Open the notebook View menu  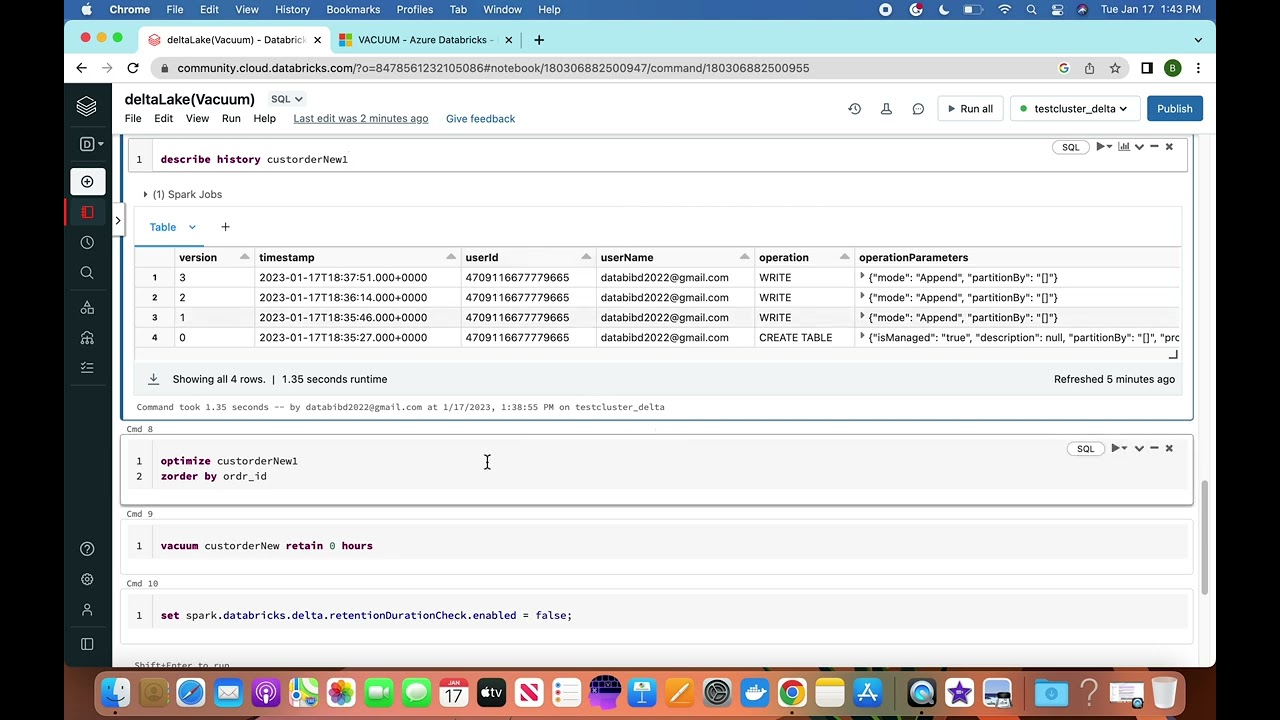point(197,118)
